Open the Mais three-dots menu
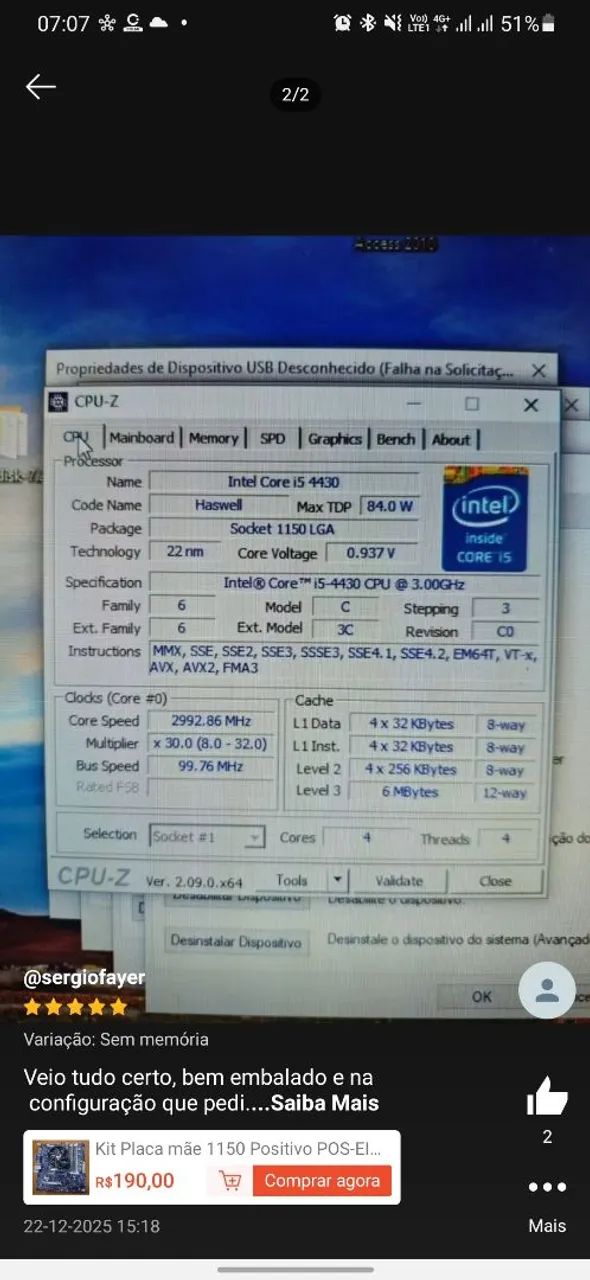The image size is (590, 1280). point(547,1187)
